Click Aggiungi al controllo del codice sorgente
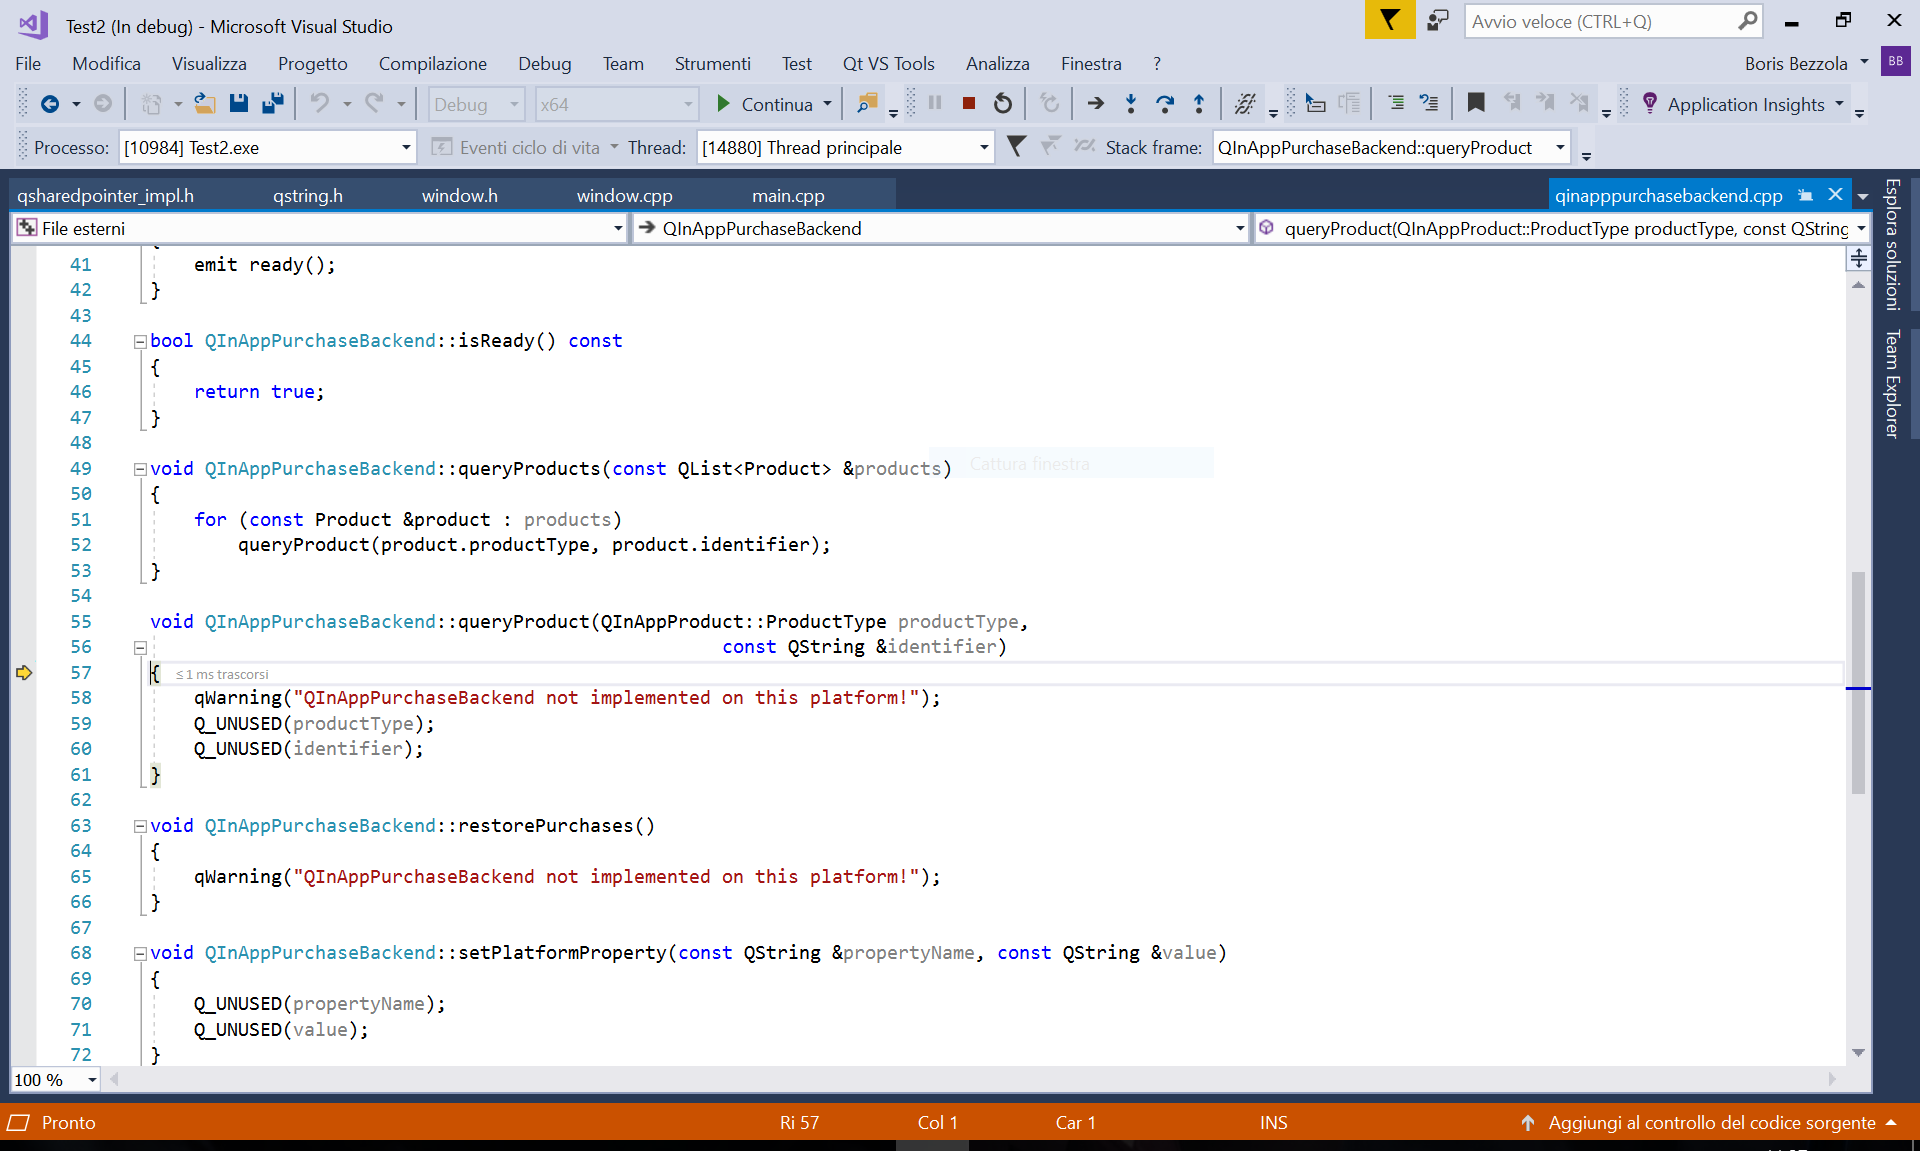The image size is (1920, 1151). tap(1711, 1123)
